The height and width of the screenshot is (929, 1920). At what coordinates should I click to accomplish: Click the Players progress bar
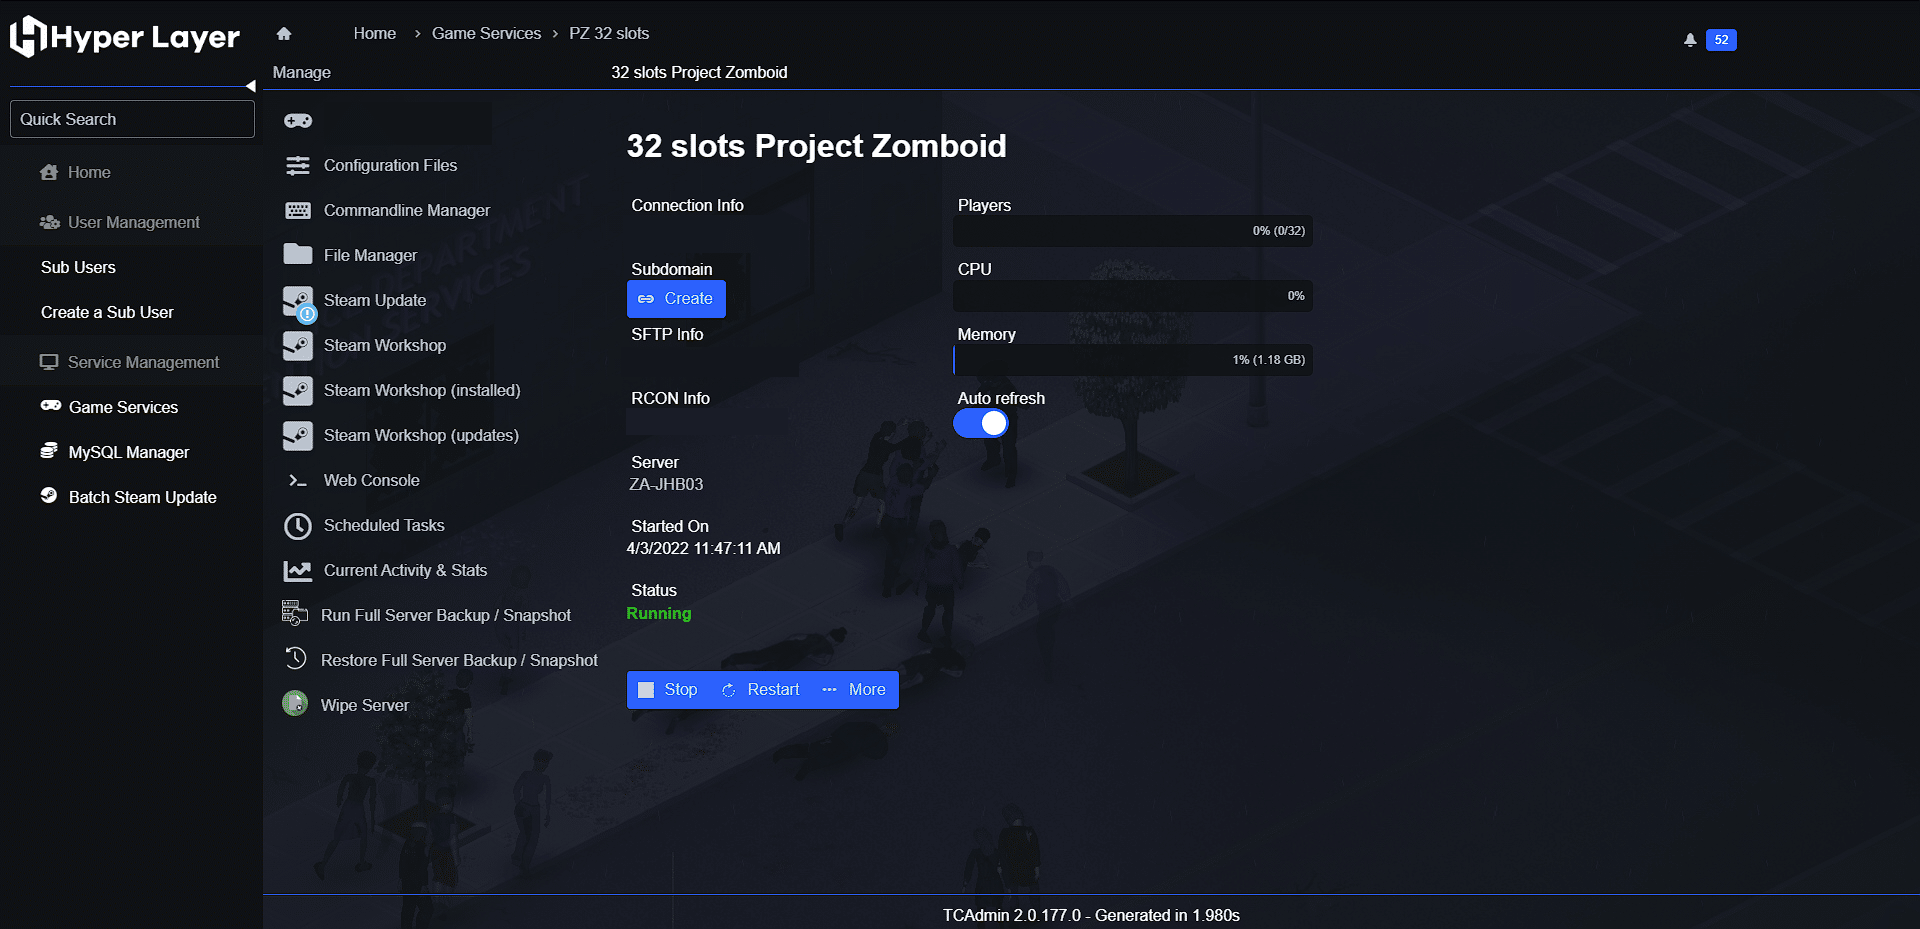[1133, 231]
